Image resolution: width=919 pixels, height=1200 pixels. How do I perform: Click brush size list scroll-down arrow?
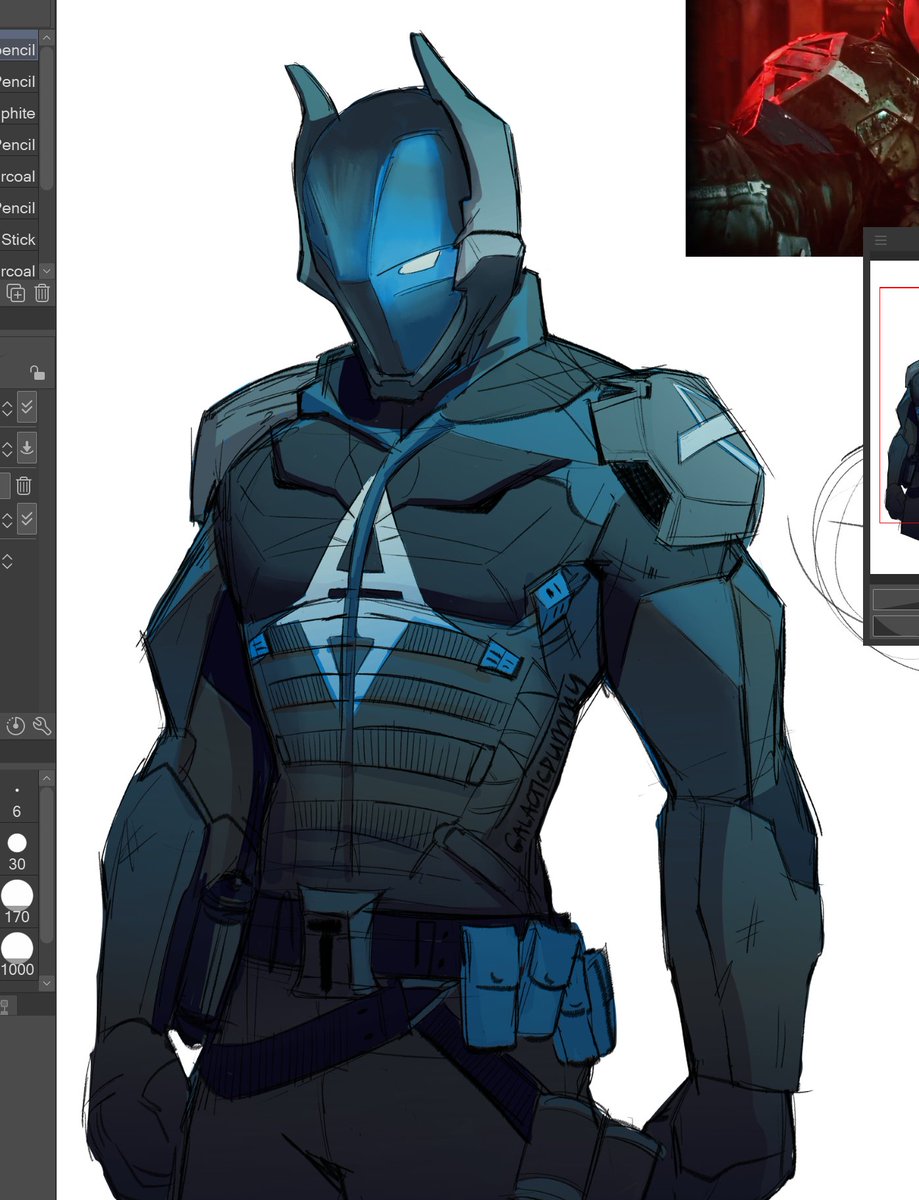(x=45, y=984)
